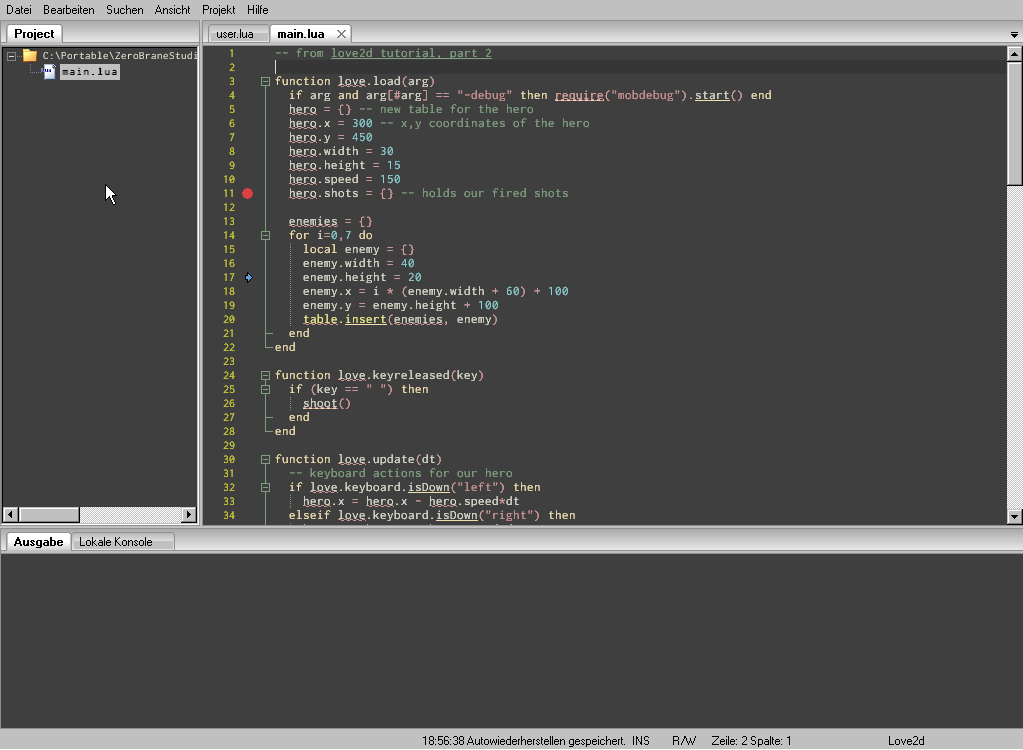Toggle fold of love.keyreleased function
Screen dimensions: 1023x750
tap(265, 375)
